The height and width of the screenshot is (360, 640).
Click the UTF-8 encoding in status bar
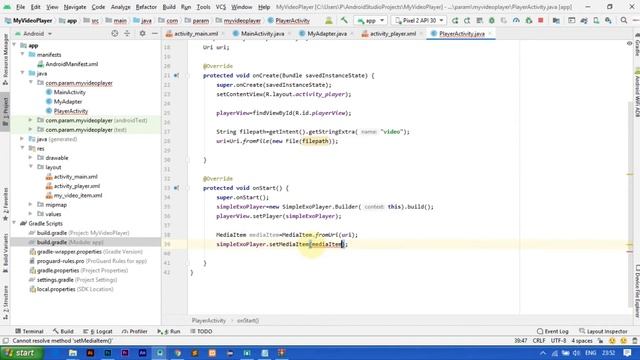coord(558,341)
